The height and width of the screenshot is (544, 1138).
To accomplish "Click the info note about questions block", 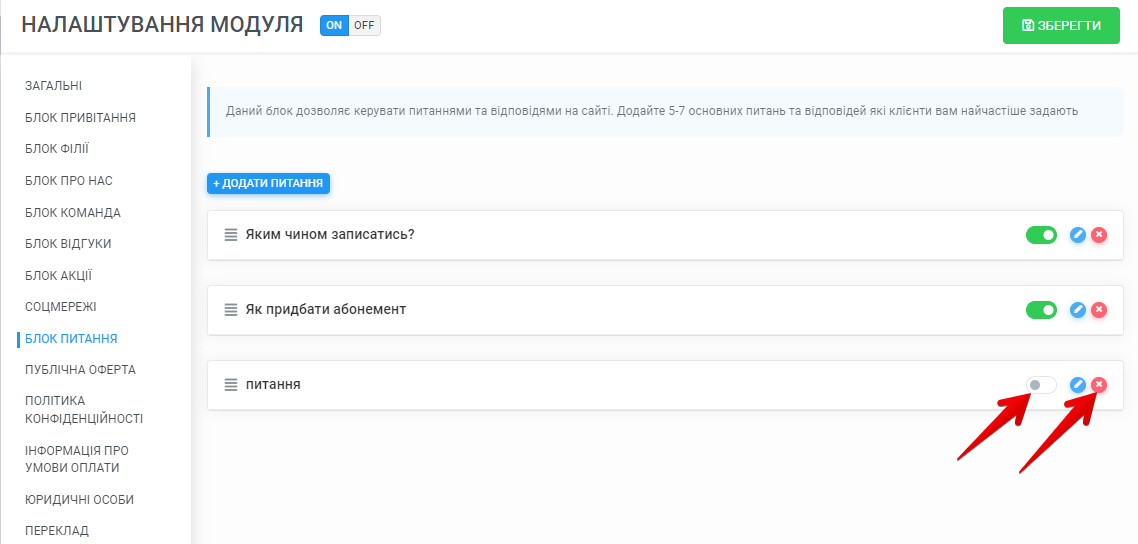I will pos(666,112).
